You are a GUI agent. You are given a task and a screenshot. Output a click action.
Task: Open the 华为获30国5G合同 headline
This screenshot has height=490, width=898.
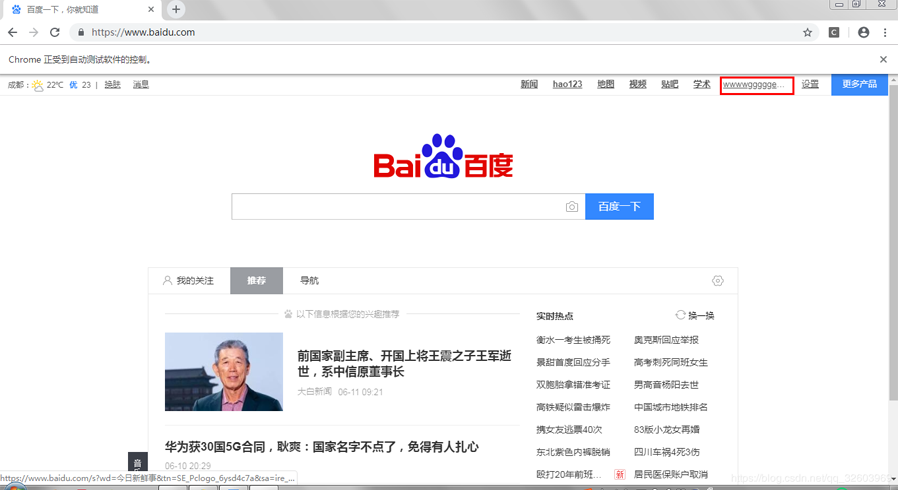321,446
